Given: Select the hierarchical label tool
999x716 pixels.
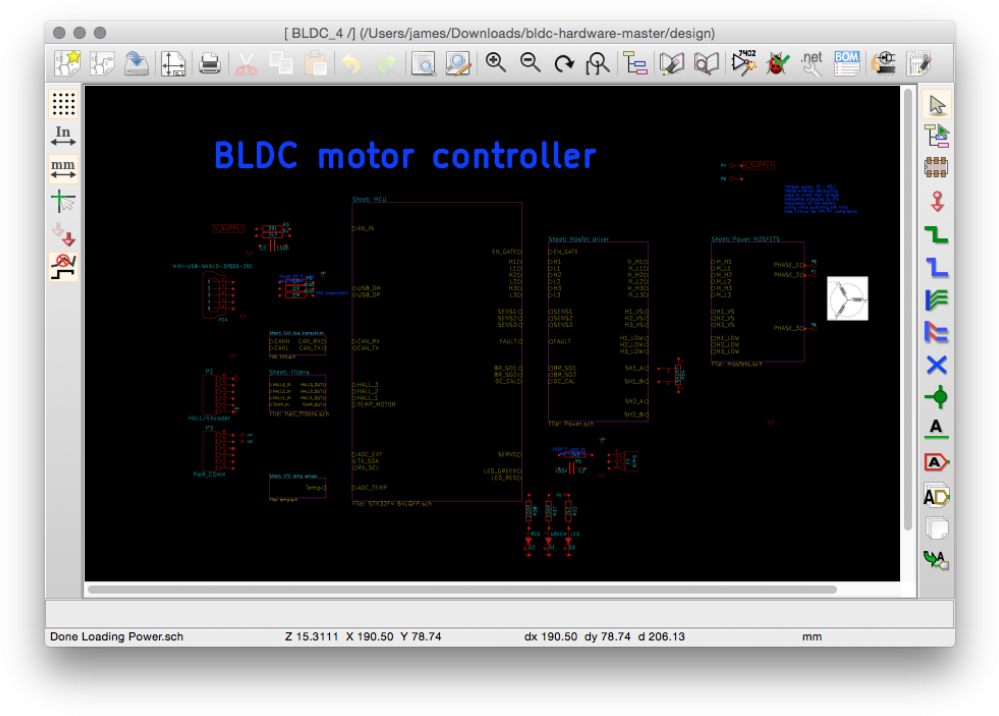Looking at the screenshot, I should [937, 496].
